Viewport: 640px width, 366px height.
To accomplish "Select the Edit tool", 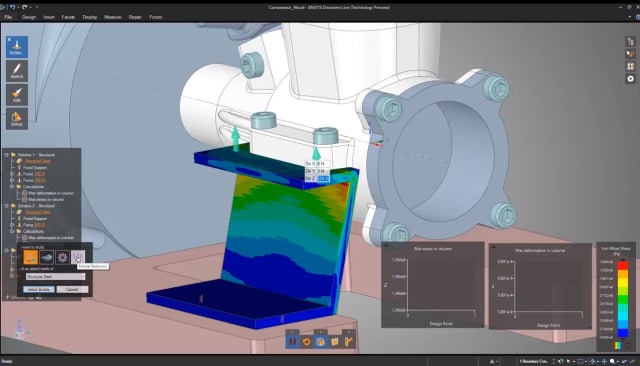I will coord(17,95).
